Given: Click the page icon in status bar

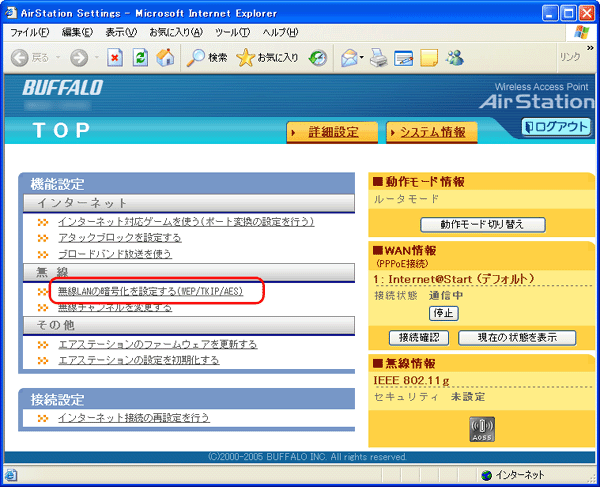Looking at the screenshot, I should click(11, 475).
